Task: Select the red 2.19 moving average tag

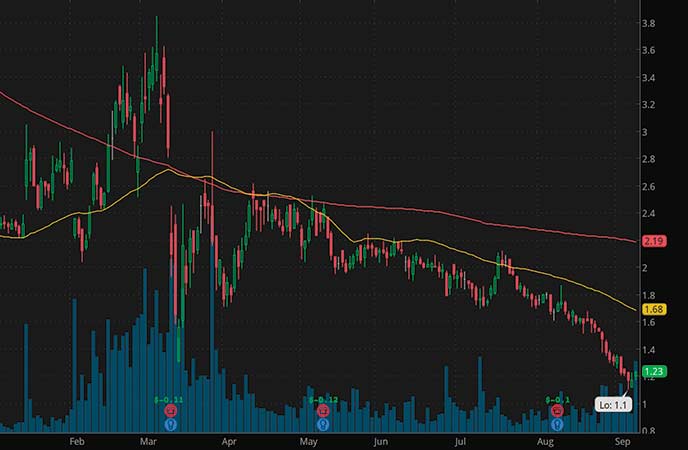Action: click(655, 241)
